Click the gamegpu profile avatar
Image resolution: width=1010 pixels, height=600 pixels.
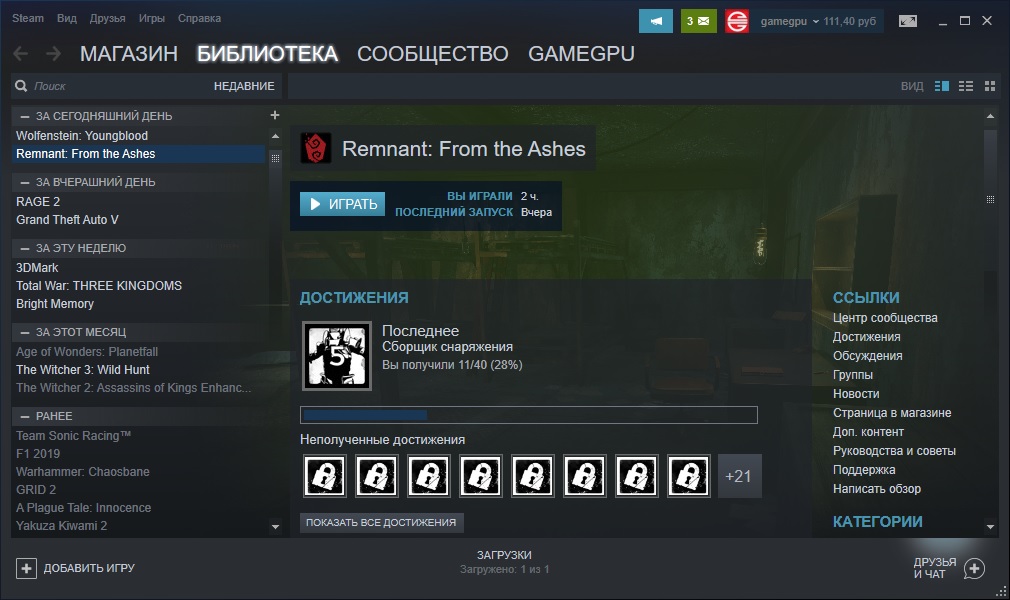(x=737, y=21)
